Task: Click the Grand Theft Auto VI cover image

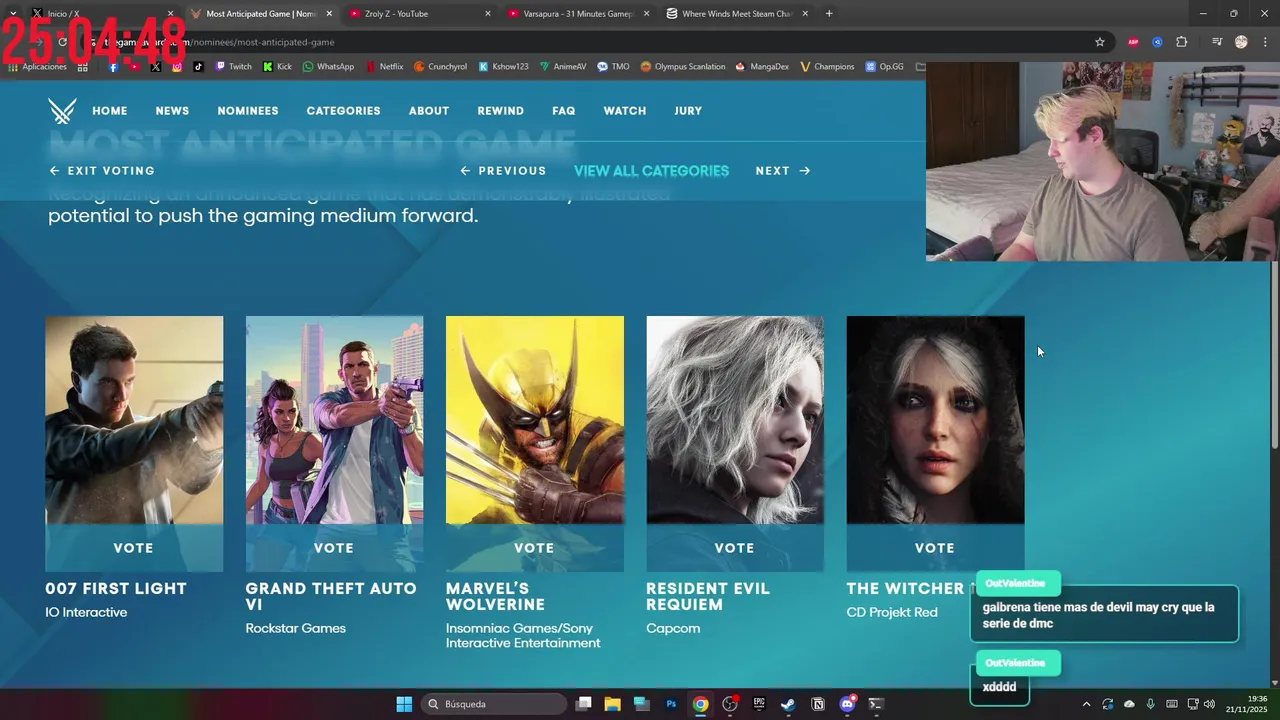Action: coord(334,420)
